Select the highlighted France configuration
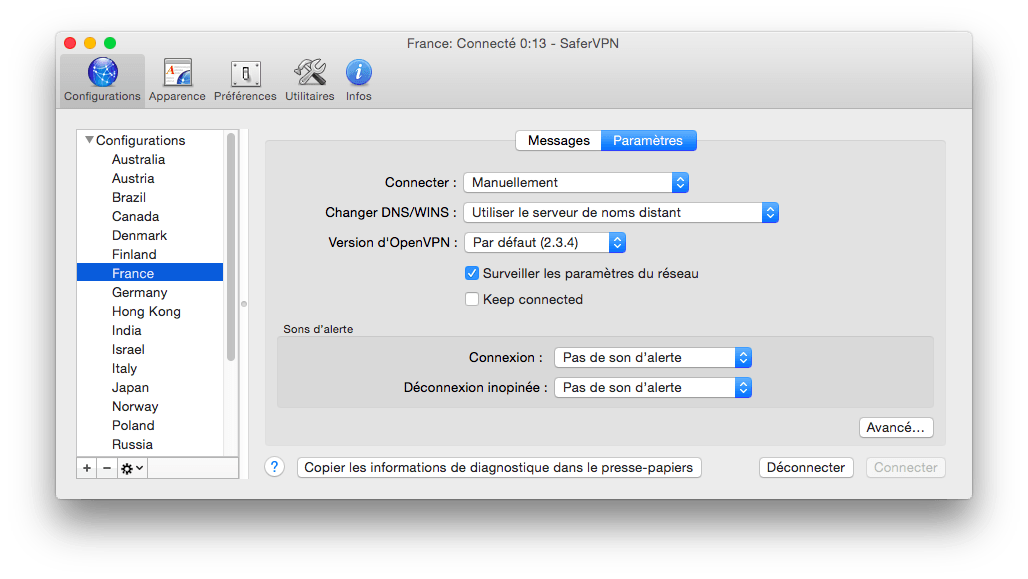Viewport: 1028px width, 579px height. (x=150, y=273)
